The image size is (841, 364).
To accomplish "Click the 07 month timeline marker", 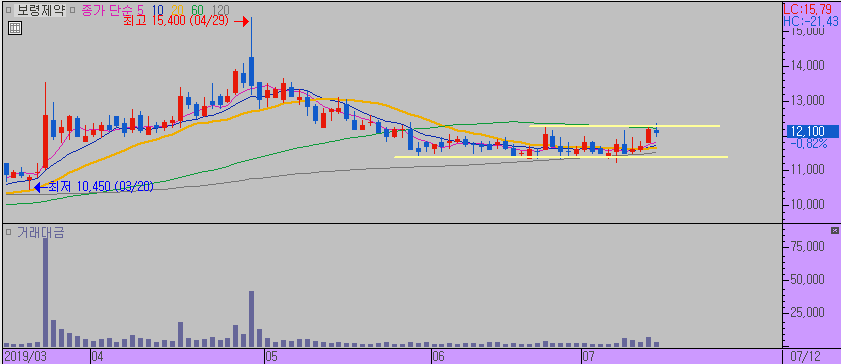I will click(589, 356).
